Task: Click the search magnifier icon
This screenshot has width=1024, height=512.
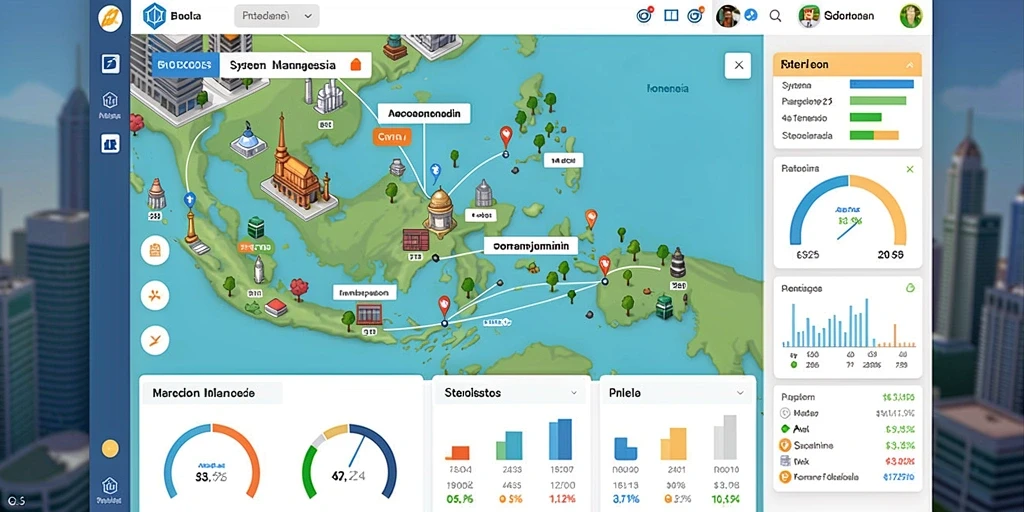Action: coord(775,16)
